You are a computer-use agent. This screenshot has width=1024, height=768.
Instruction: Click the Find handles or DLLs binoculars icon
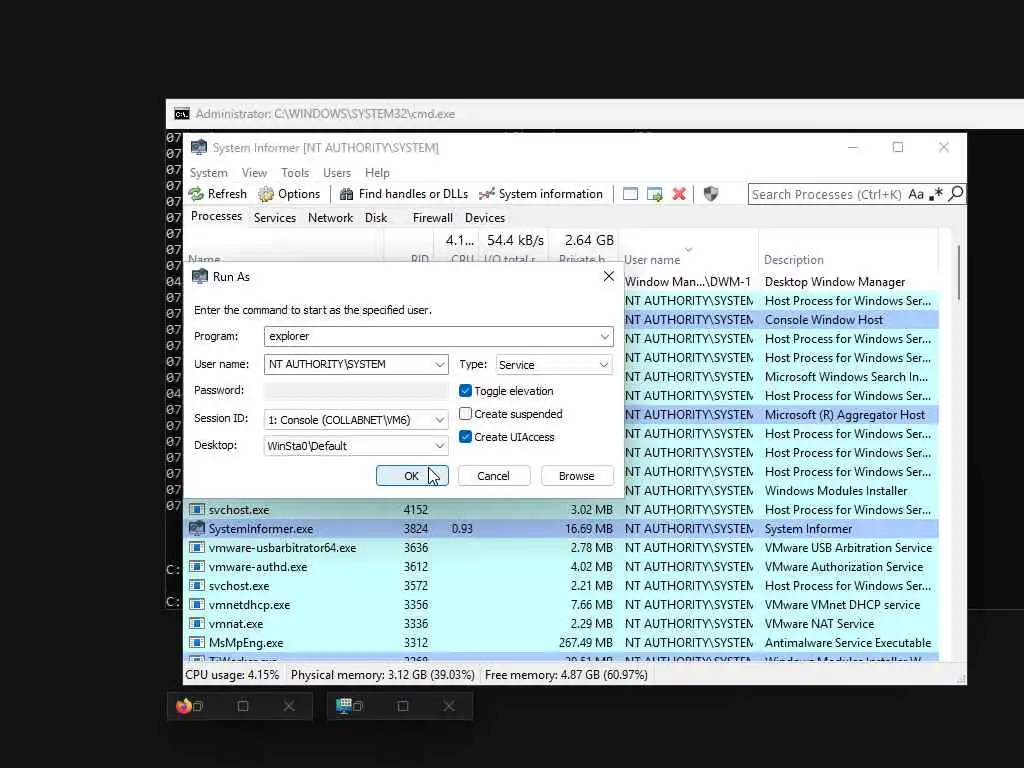[x=347, y=194]
